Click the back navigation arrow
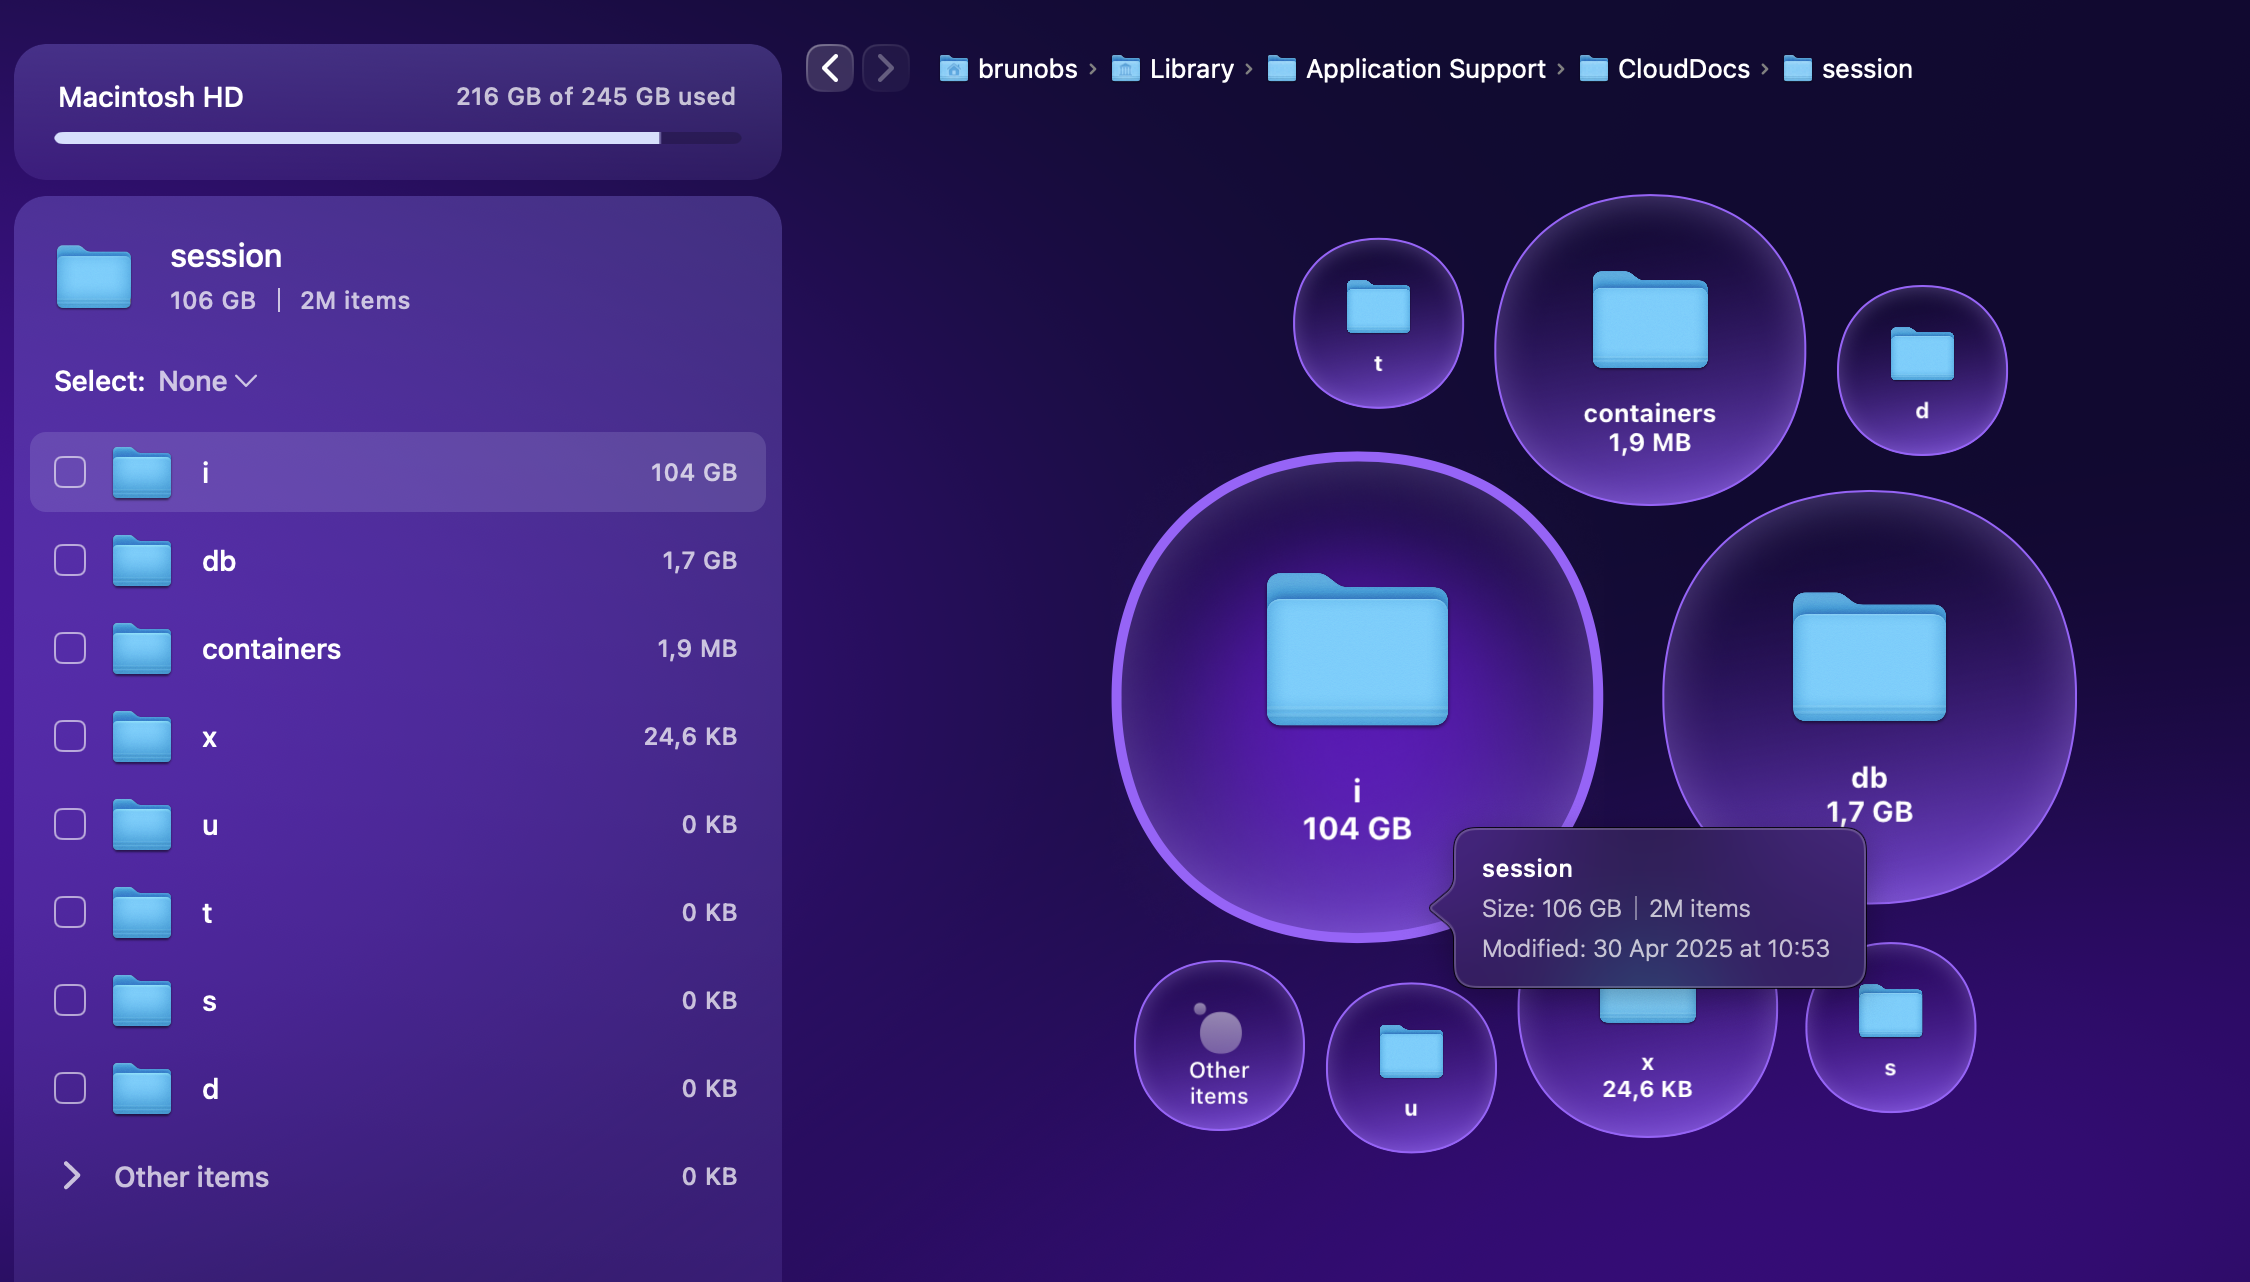 [830, 68]
